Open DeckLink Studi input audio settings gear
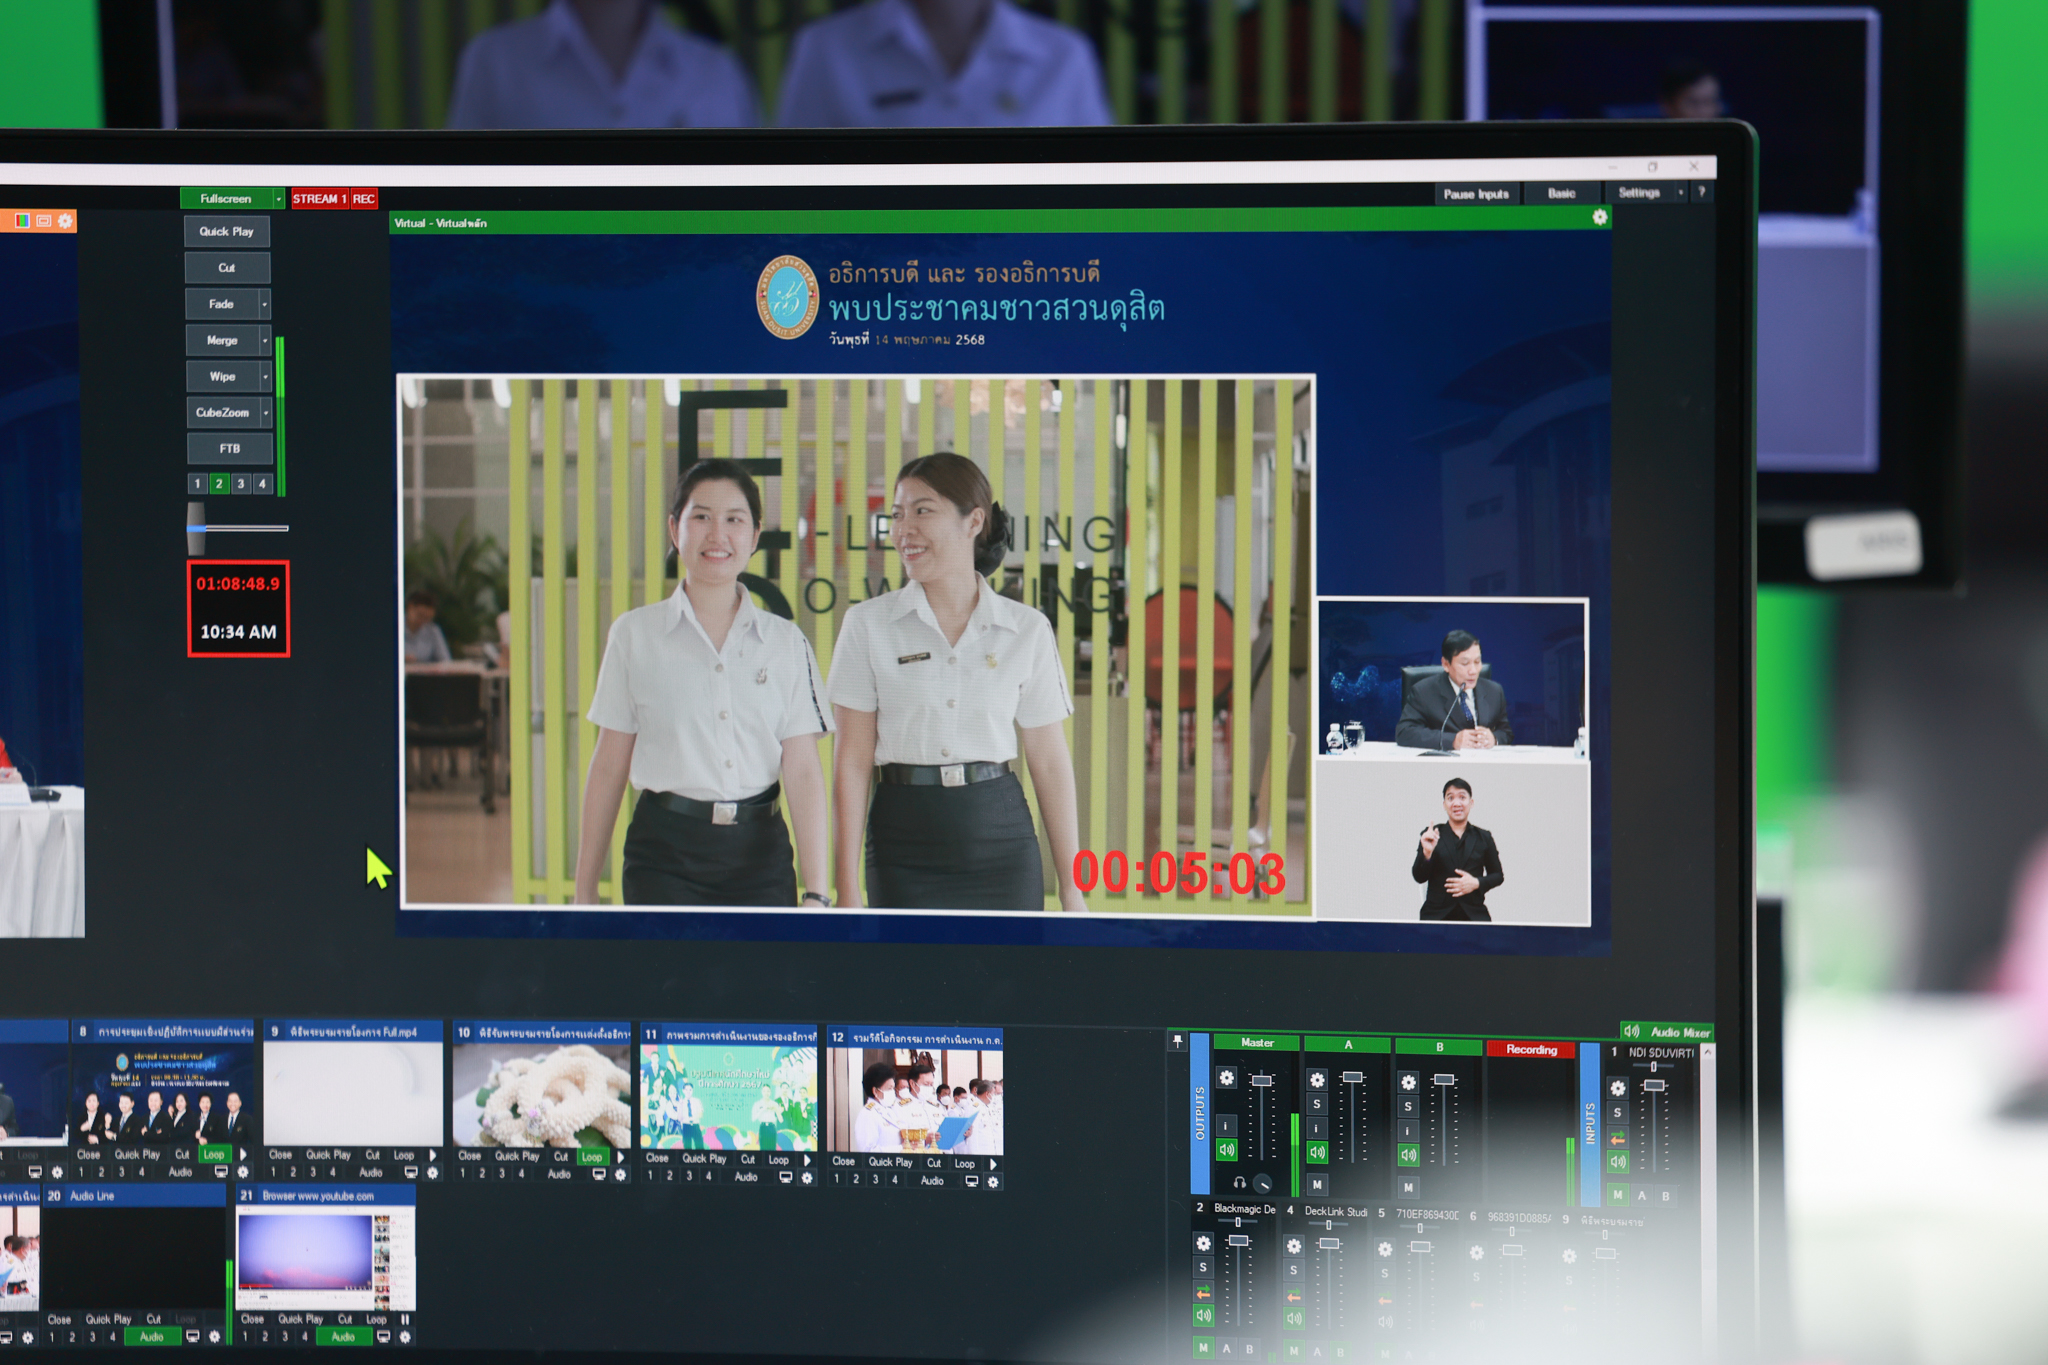This screenshot has height=1365, width=2048. [1293, 1246]
